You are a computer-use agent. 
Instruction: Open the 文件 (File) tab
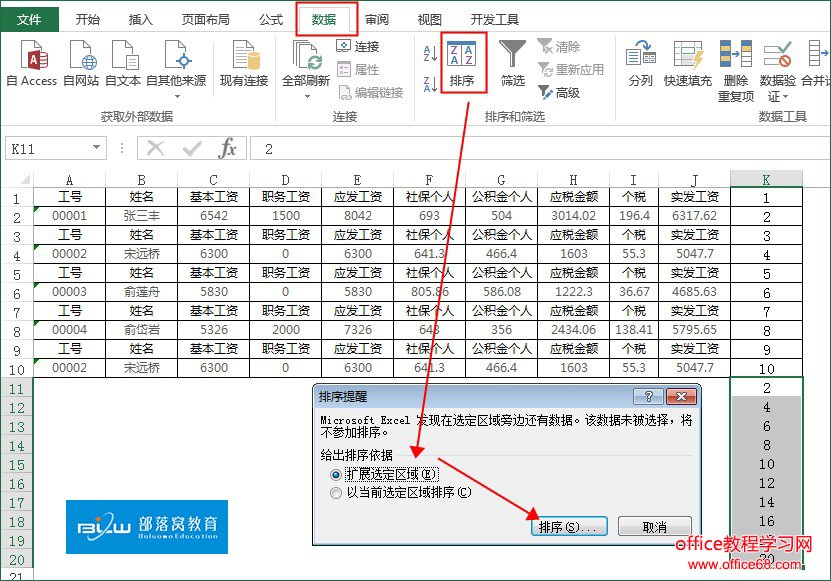pyautogui.click(x=29, y=19)
